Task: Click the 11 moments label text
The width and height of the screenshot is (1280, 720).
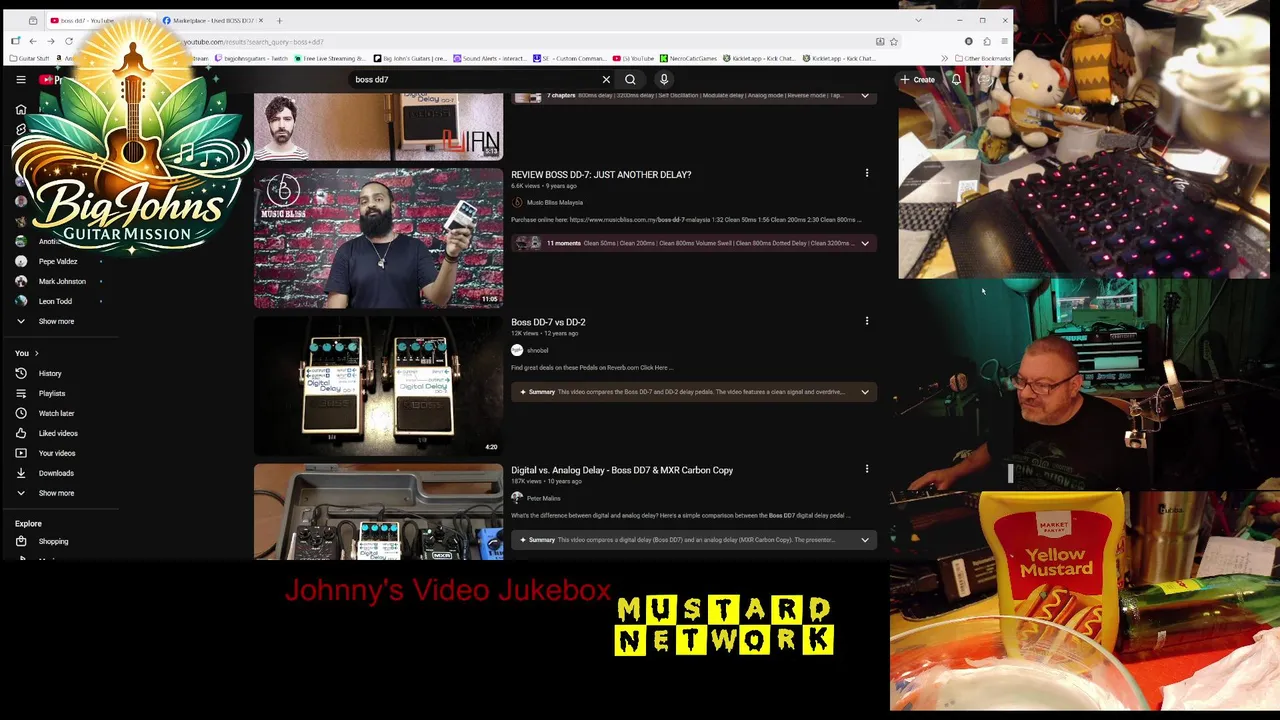Action: [x=563, y=243]
